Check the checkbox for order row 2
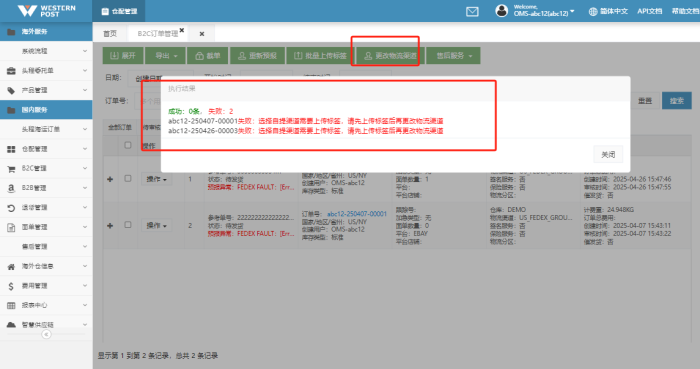700x369 pixels. pyautogui.click(x=128, y=225)
